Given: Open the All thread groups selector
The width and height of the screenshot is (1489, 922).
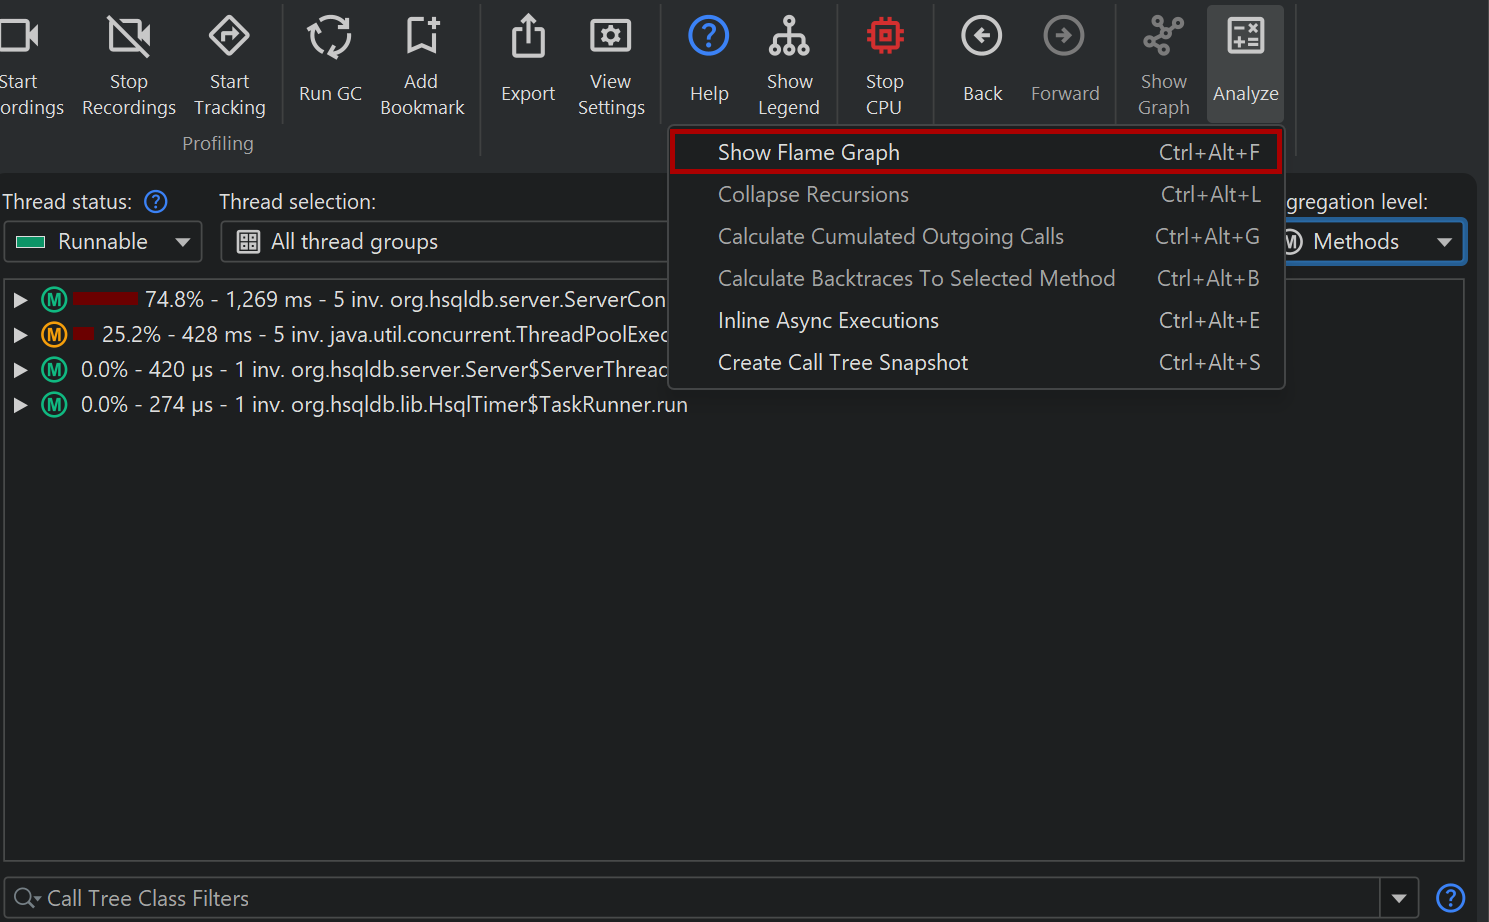Looking at the screenshot, I should [x=444, y=242].
